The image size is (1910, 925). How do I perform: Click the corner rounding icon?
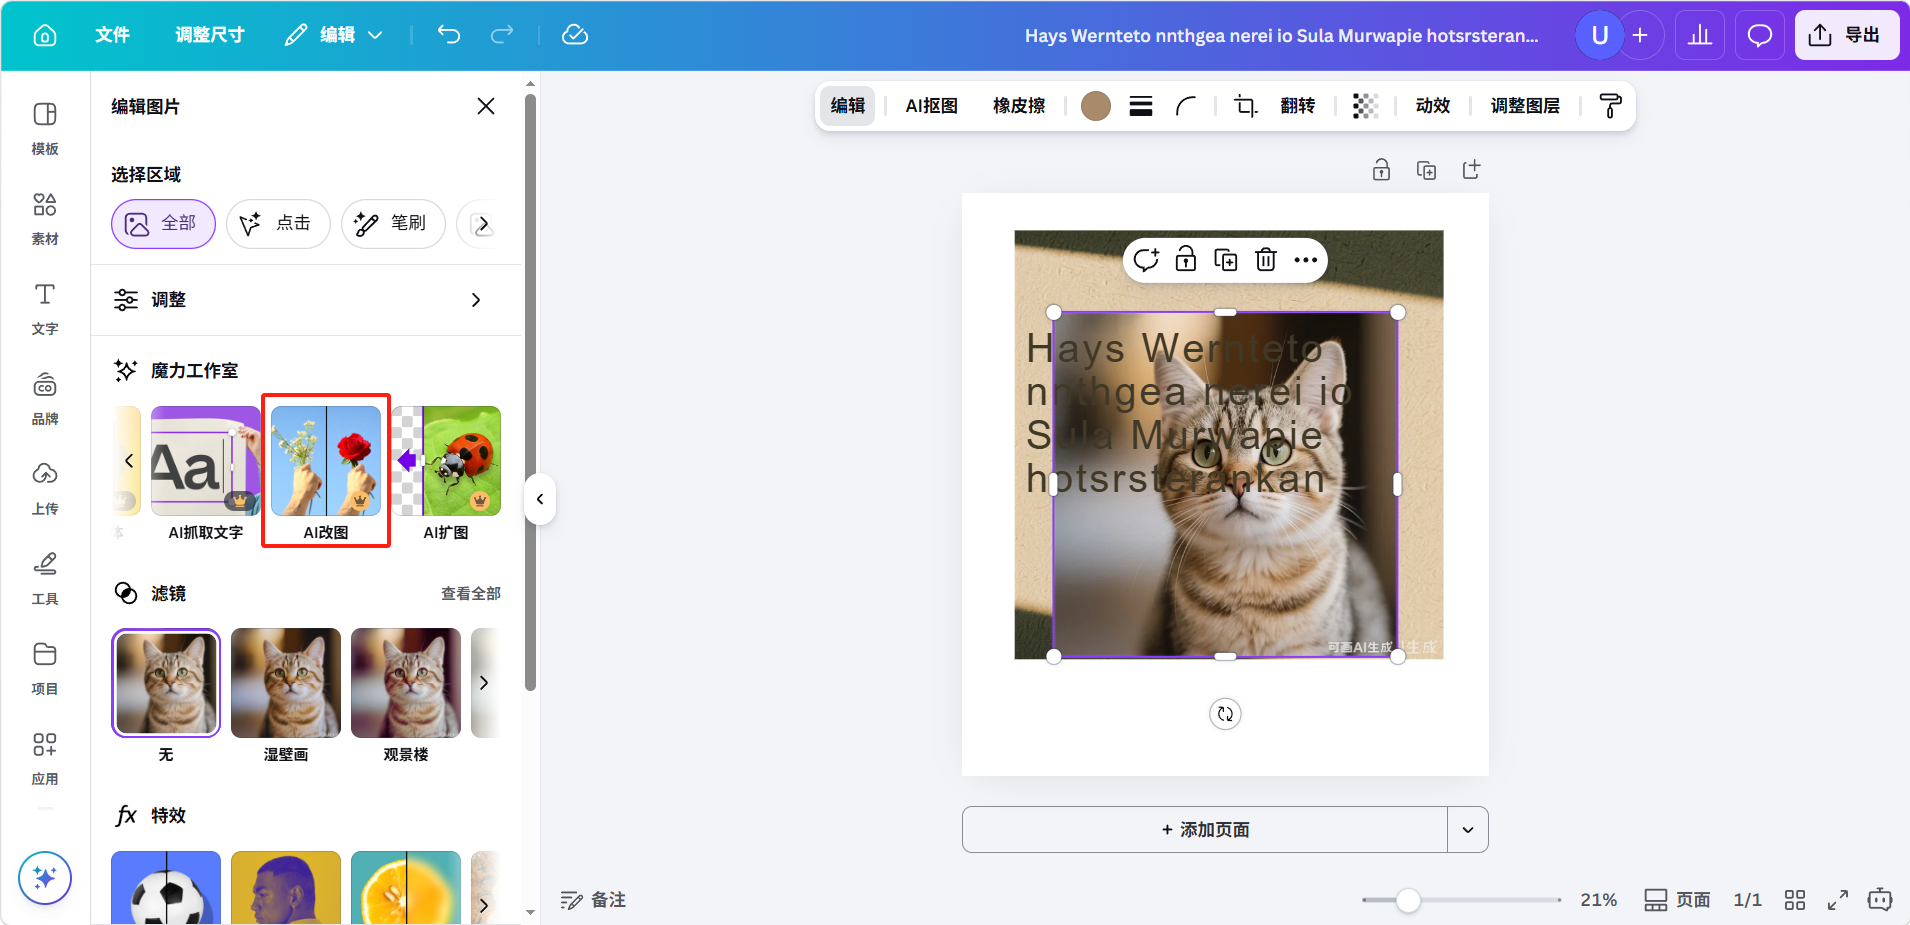coord(1186,106)
